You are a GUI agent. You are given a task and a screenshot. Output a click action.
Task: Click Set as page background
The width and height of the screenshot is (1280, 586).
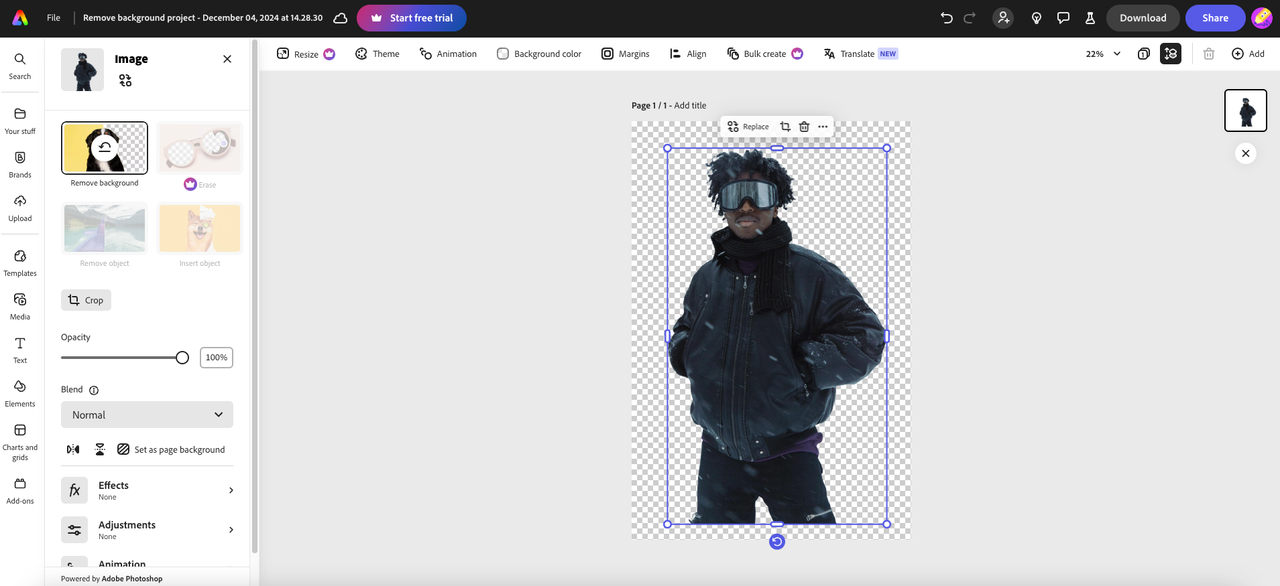(171, 449)
